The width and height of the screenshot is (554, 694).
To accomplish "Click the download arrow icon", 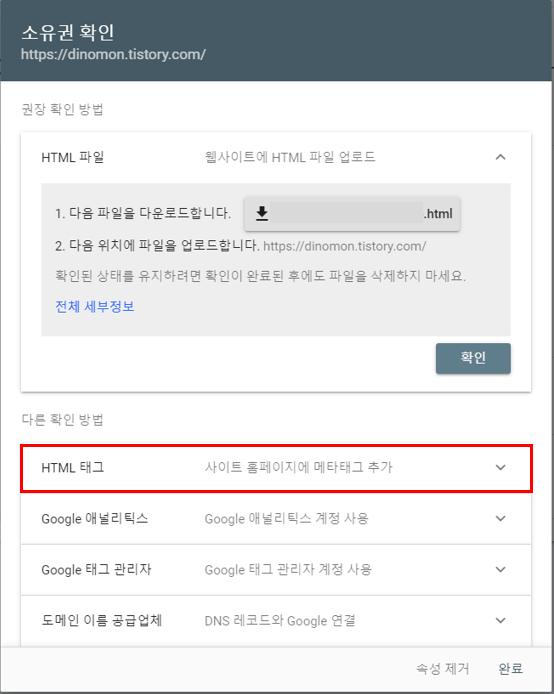I will point(262,213).
